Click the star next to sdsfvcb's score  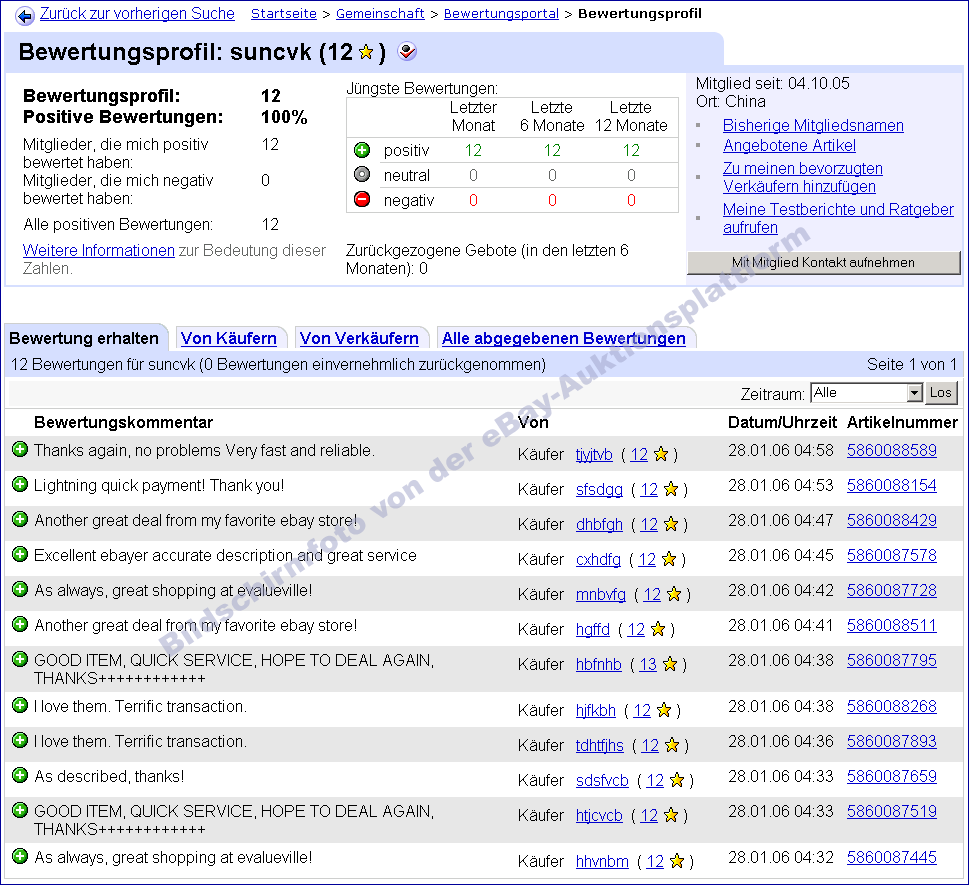pos(677,781)
